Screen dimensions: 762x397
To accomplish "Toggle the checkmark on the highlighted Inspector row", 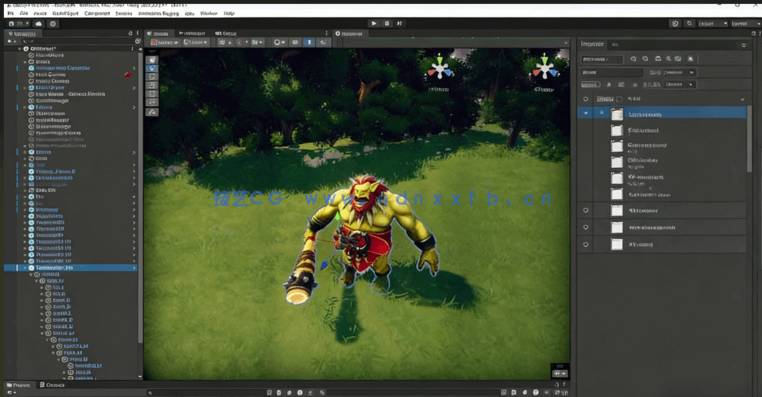I will [x=586, y=113].
